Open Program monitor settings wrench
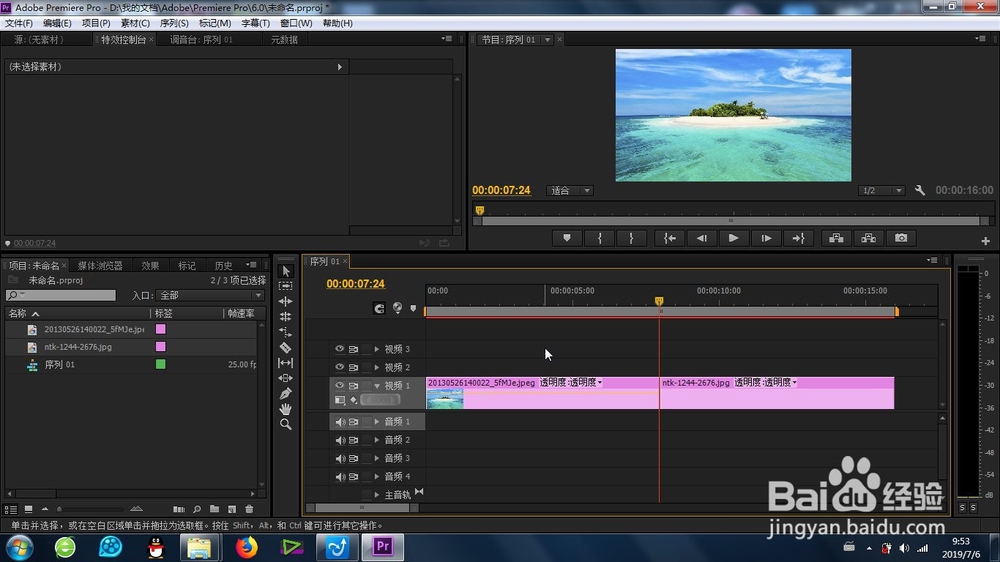1000x562 pixels. tap(920, 190)
